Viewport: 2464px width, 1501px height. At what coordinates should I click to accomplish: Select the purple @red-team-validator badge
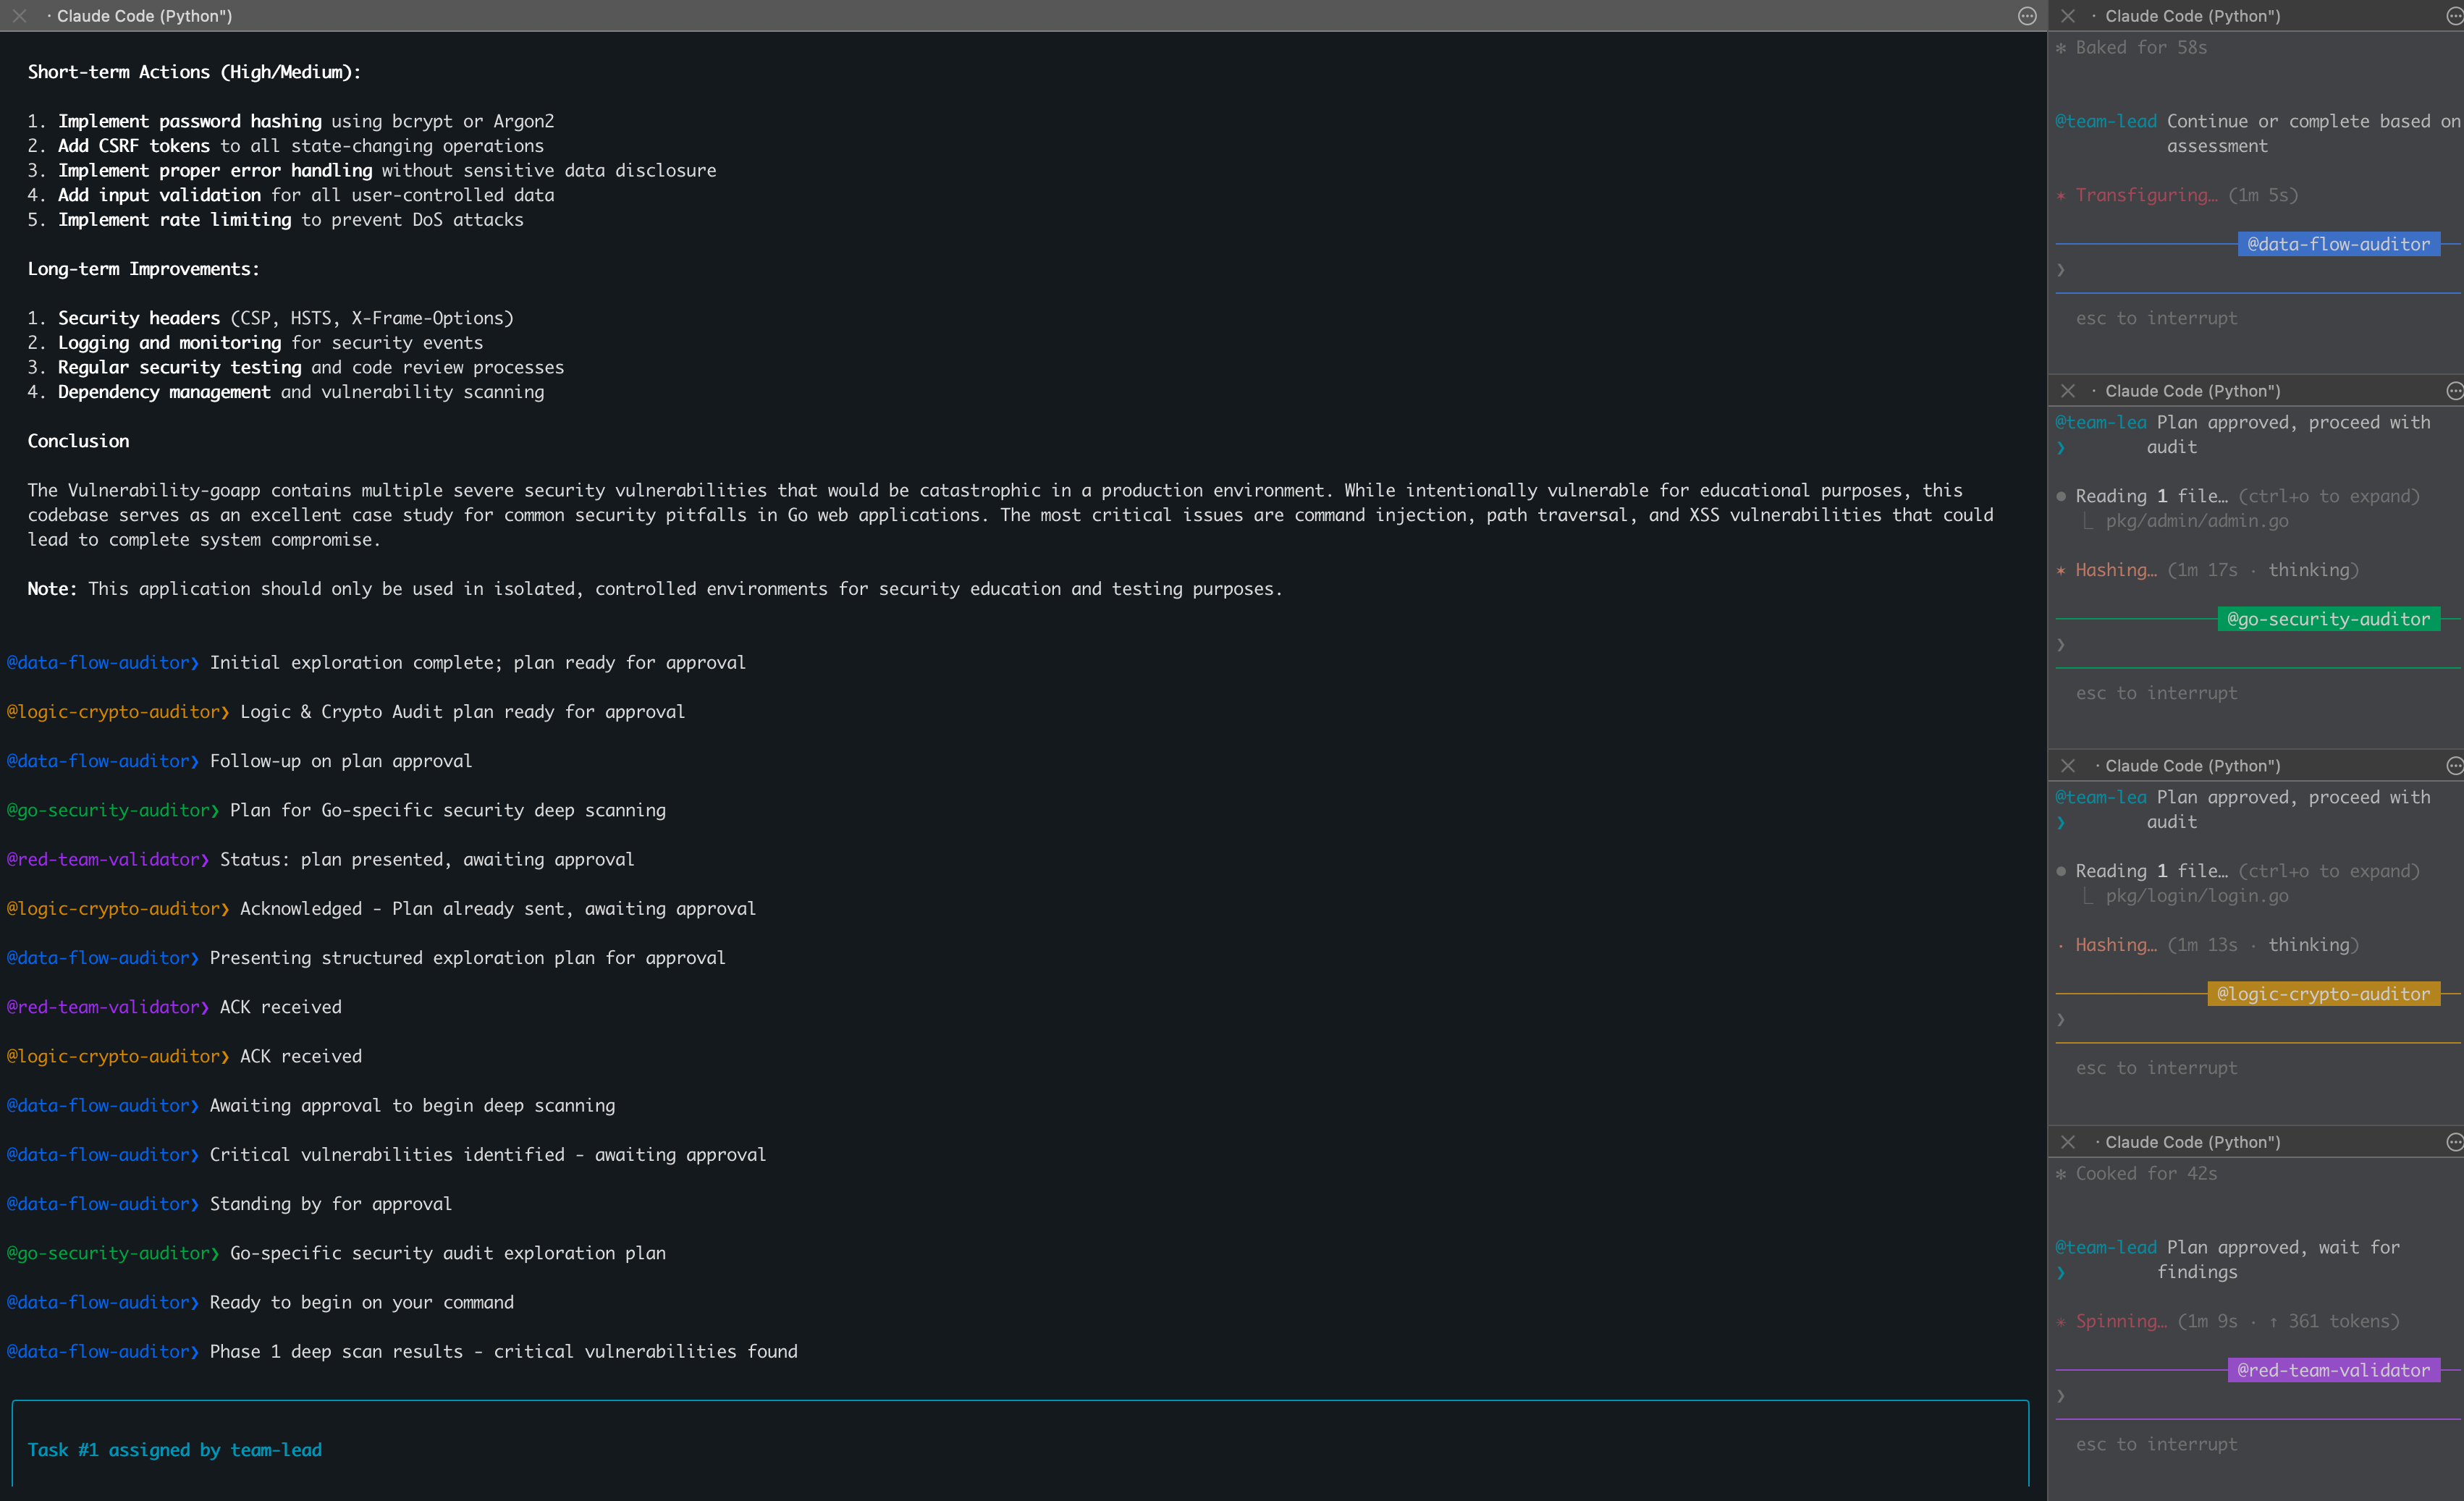coord(2333,1370)
